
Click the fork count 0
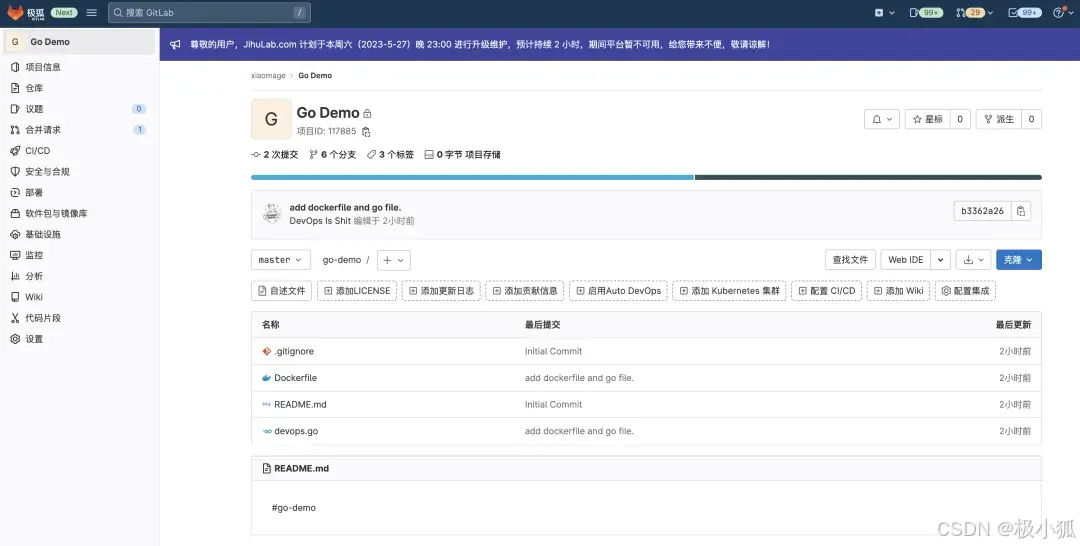coord(1031,119)
